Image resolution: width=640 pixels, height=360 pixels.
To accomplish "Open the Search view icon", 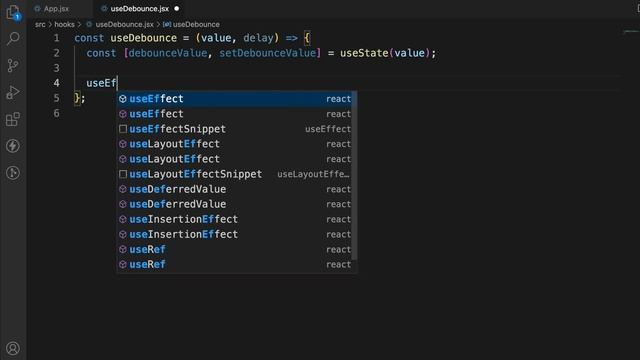I will coord(13,39).
